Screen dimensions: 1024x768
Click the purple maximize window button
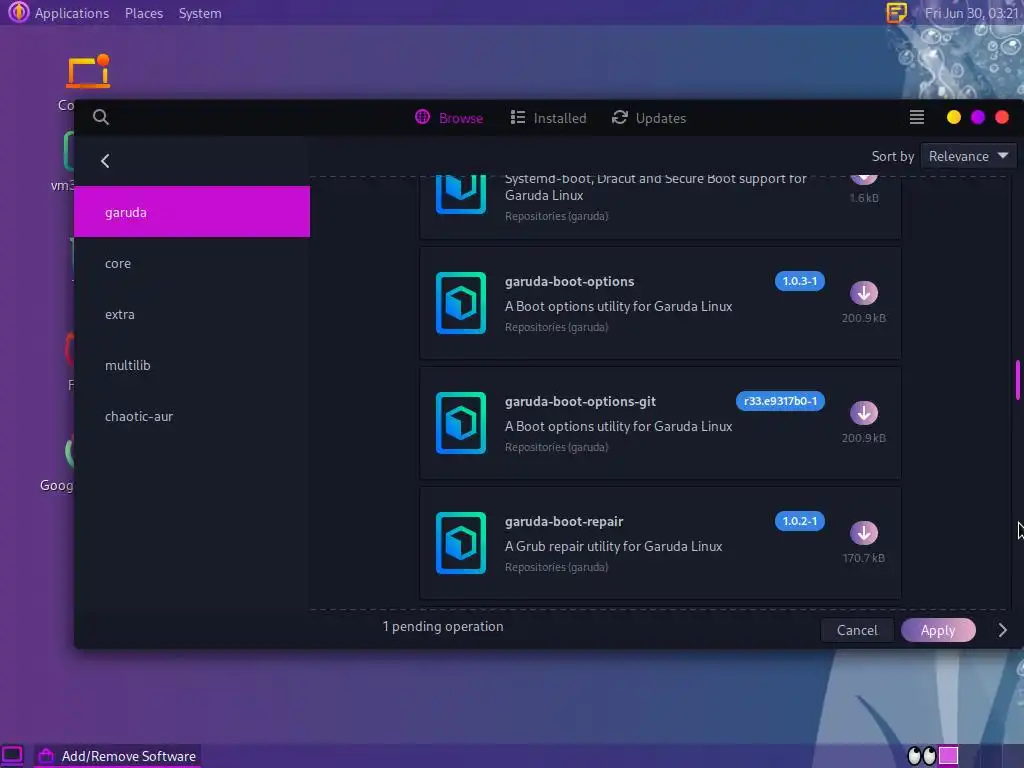(978, 117)
